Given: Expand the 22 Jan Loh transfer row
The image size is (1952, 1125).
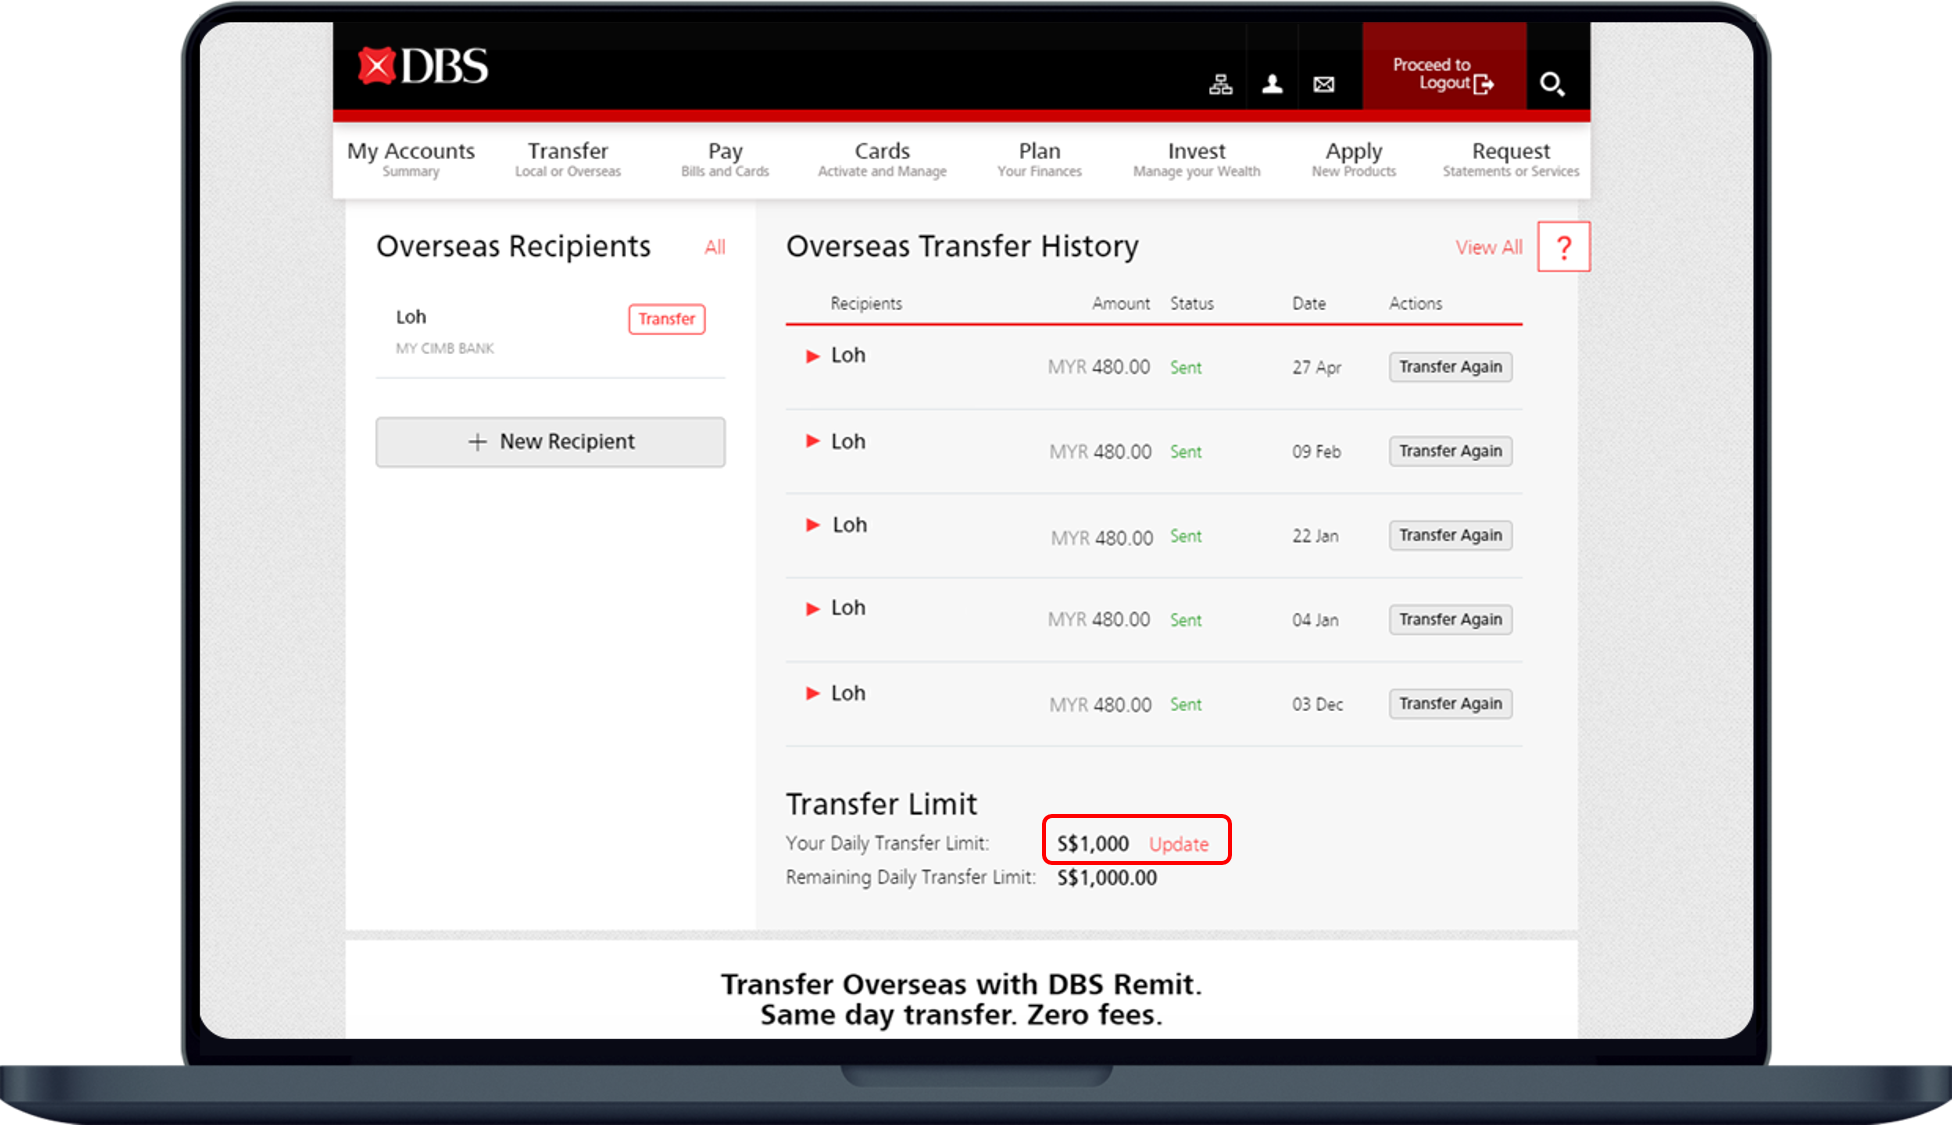Looking at the screenshot, I should 813,525.
